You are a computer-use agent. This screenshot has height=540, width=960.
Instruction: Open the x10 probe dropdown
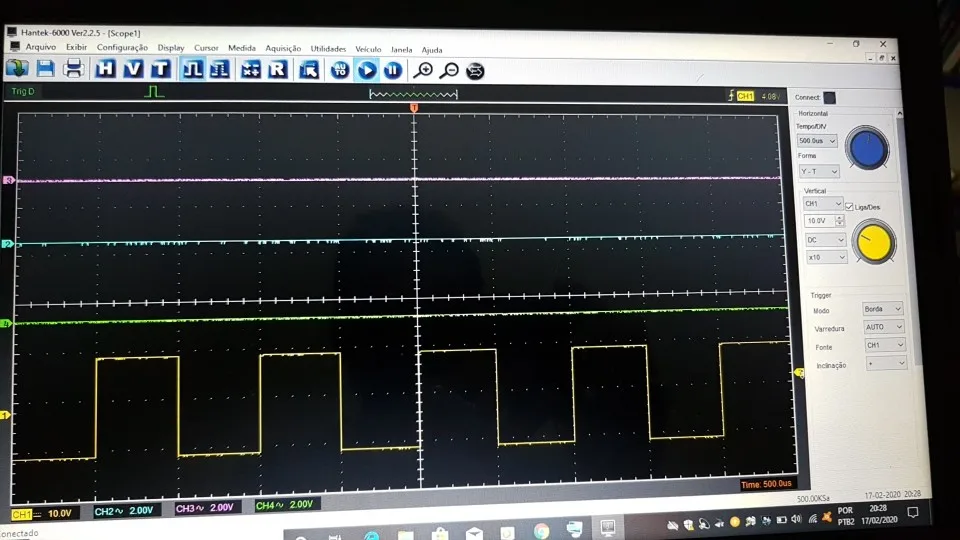[827, 257]
